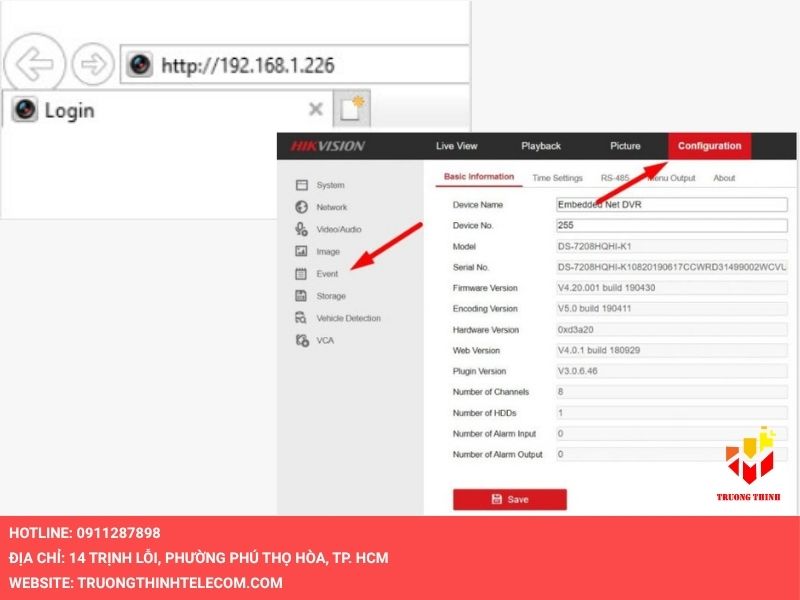The image size is (800, 600).
Task: Click the Hikvision logo
Action: [x=328, y=146]
